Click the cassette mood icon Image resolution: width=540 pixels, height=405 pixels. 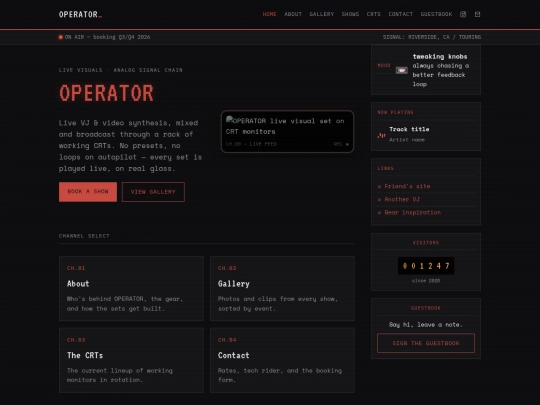[402, 70]
